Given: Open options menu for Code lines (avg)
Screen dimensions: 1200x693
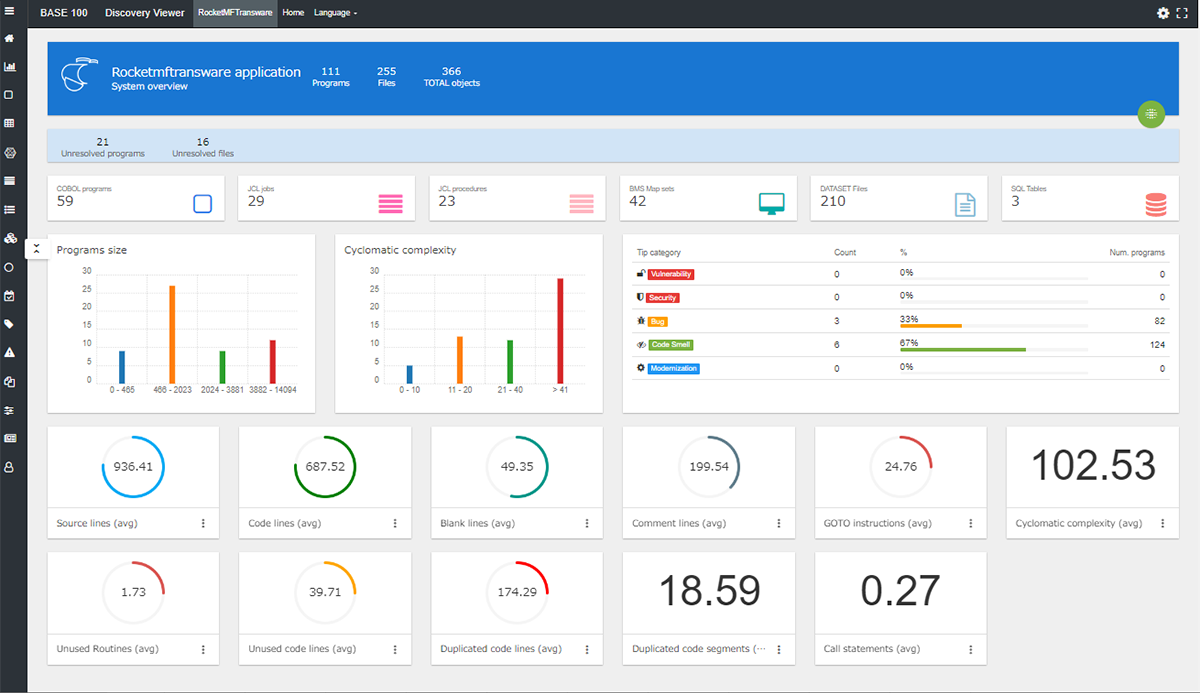Looking at the screenshot, I should 395,523.
